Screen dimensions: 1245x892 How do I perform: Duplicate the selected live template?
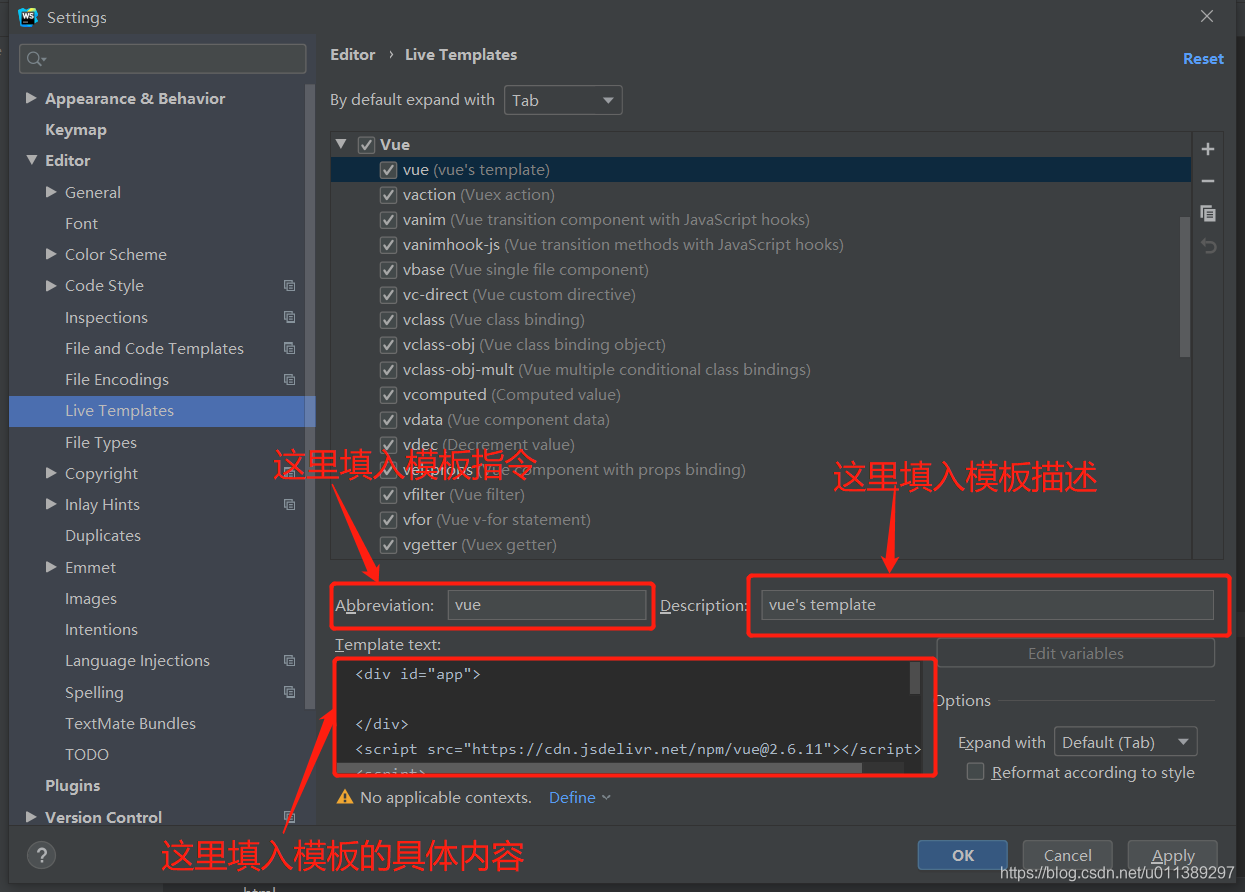point(1208,213)
